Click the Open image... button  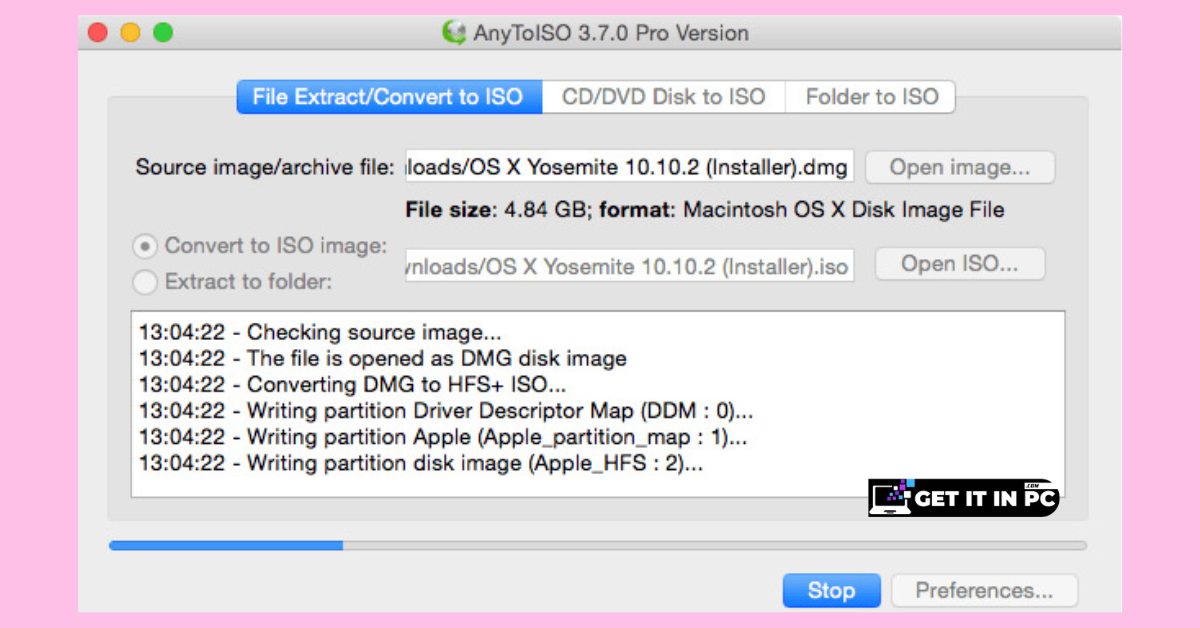960,167
